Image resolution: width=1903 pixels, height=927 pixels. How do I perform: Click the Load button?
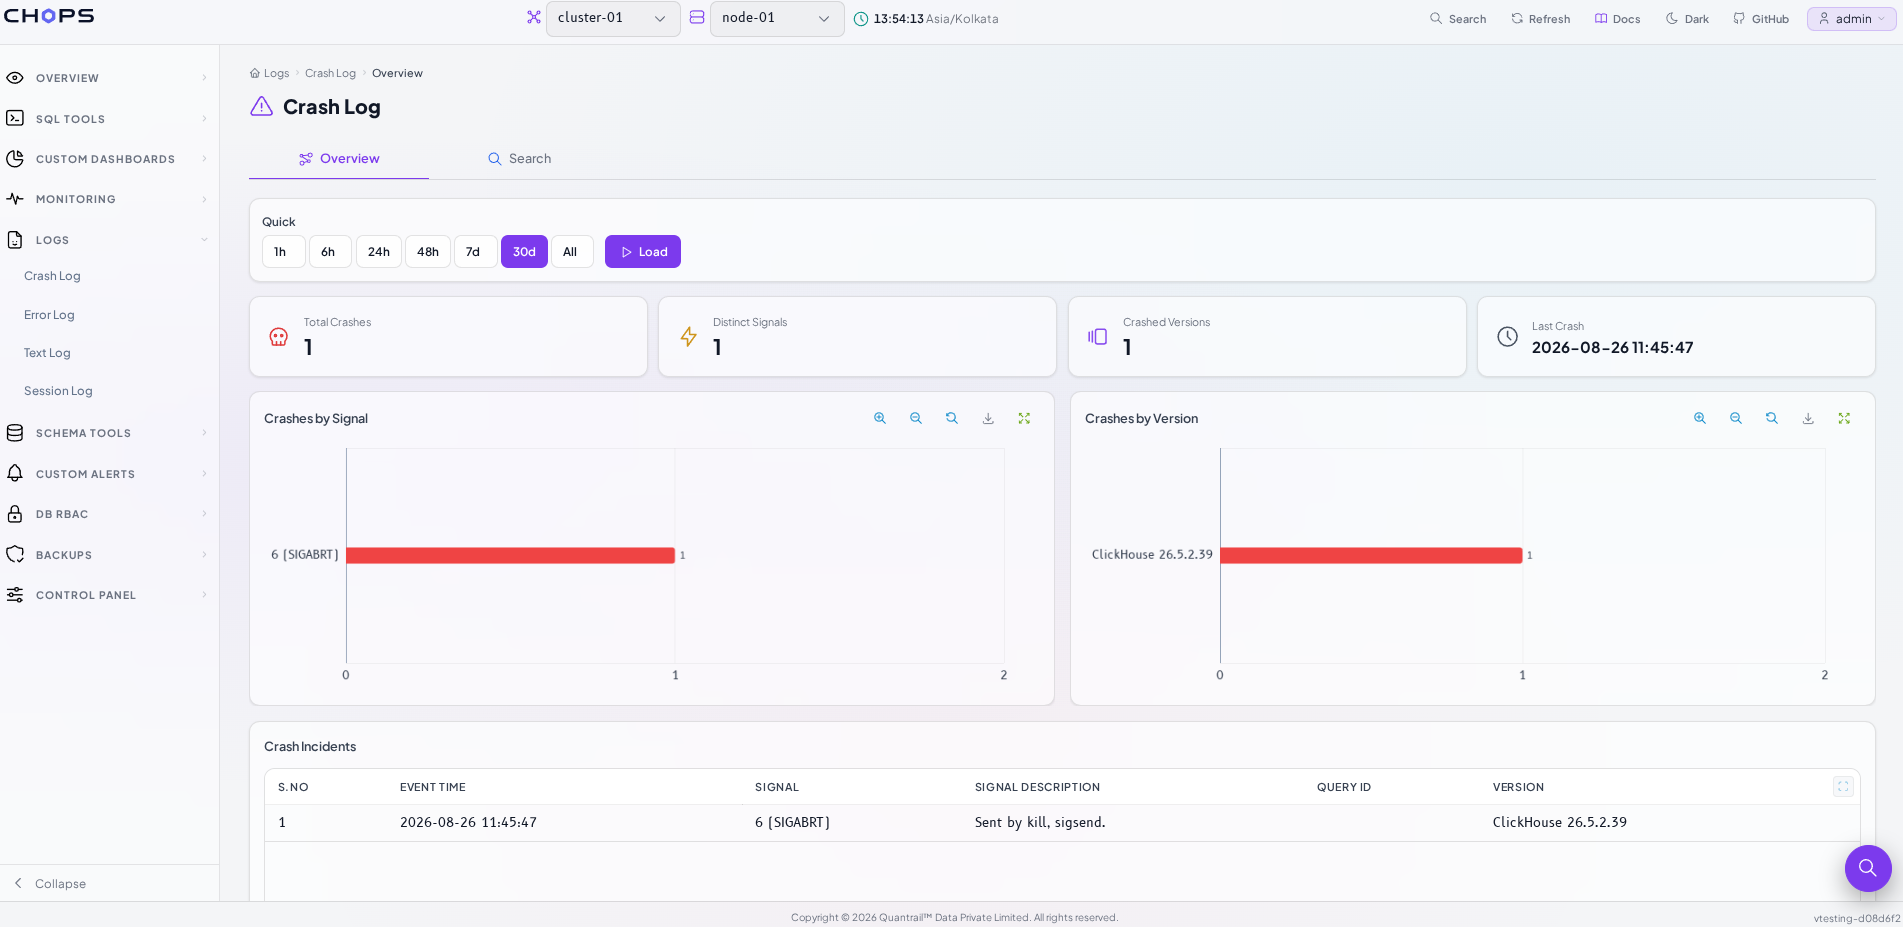coord(643,252)
